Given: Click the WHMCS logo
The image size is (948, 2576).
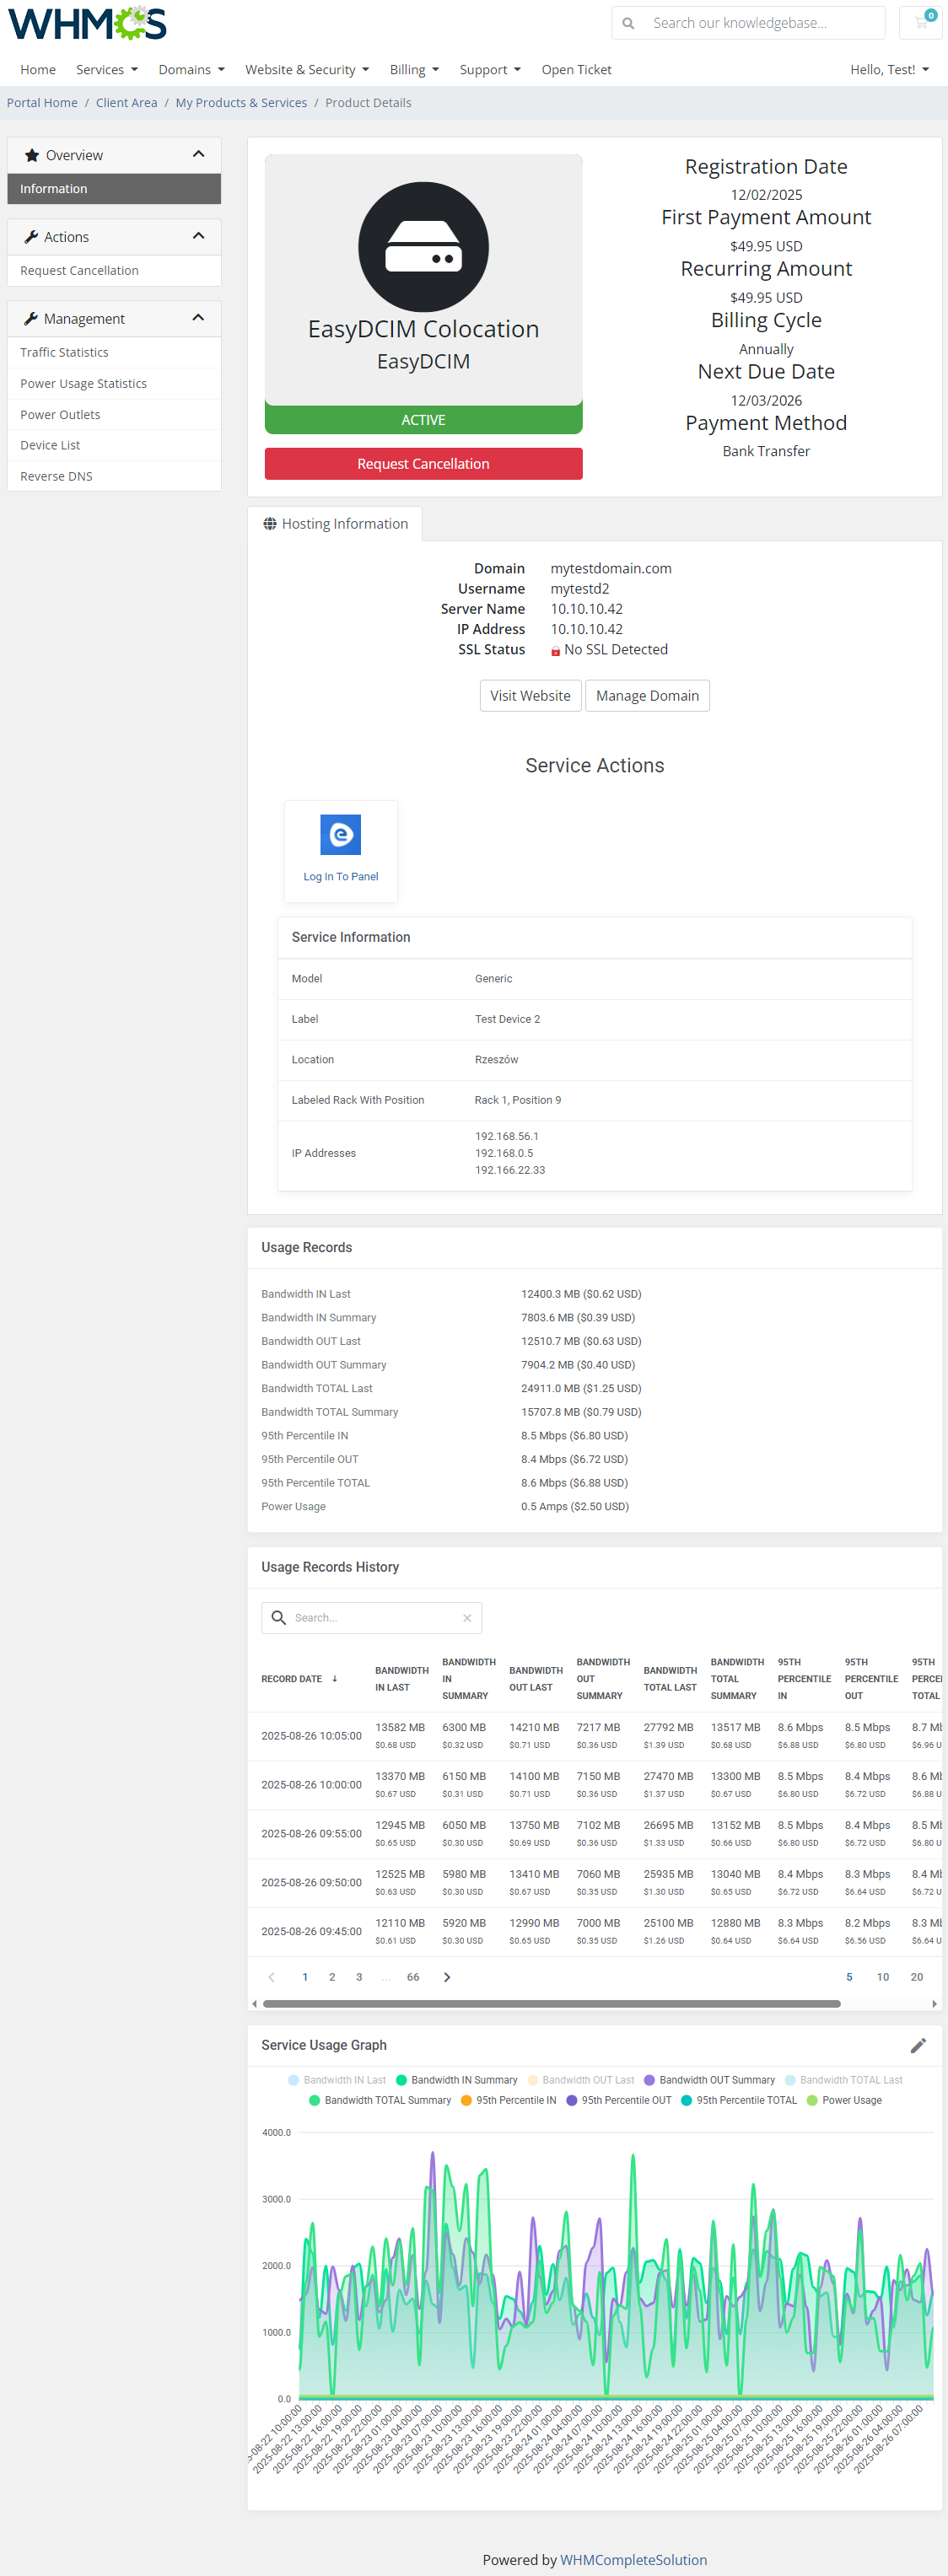Looking at the screenshot, I should click(x=87, y=22).
